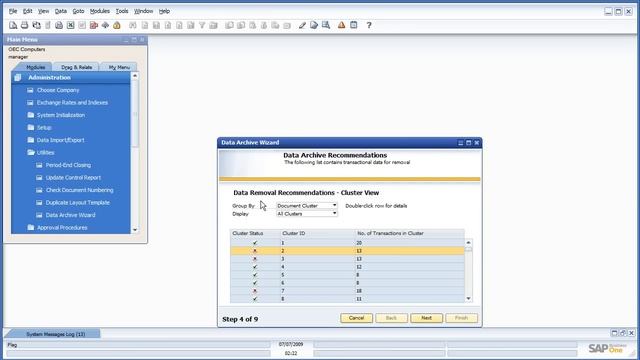
Task: Open Exchange Rates and Indexes
Action: coord(72,102)
